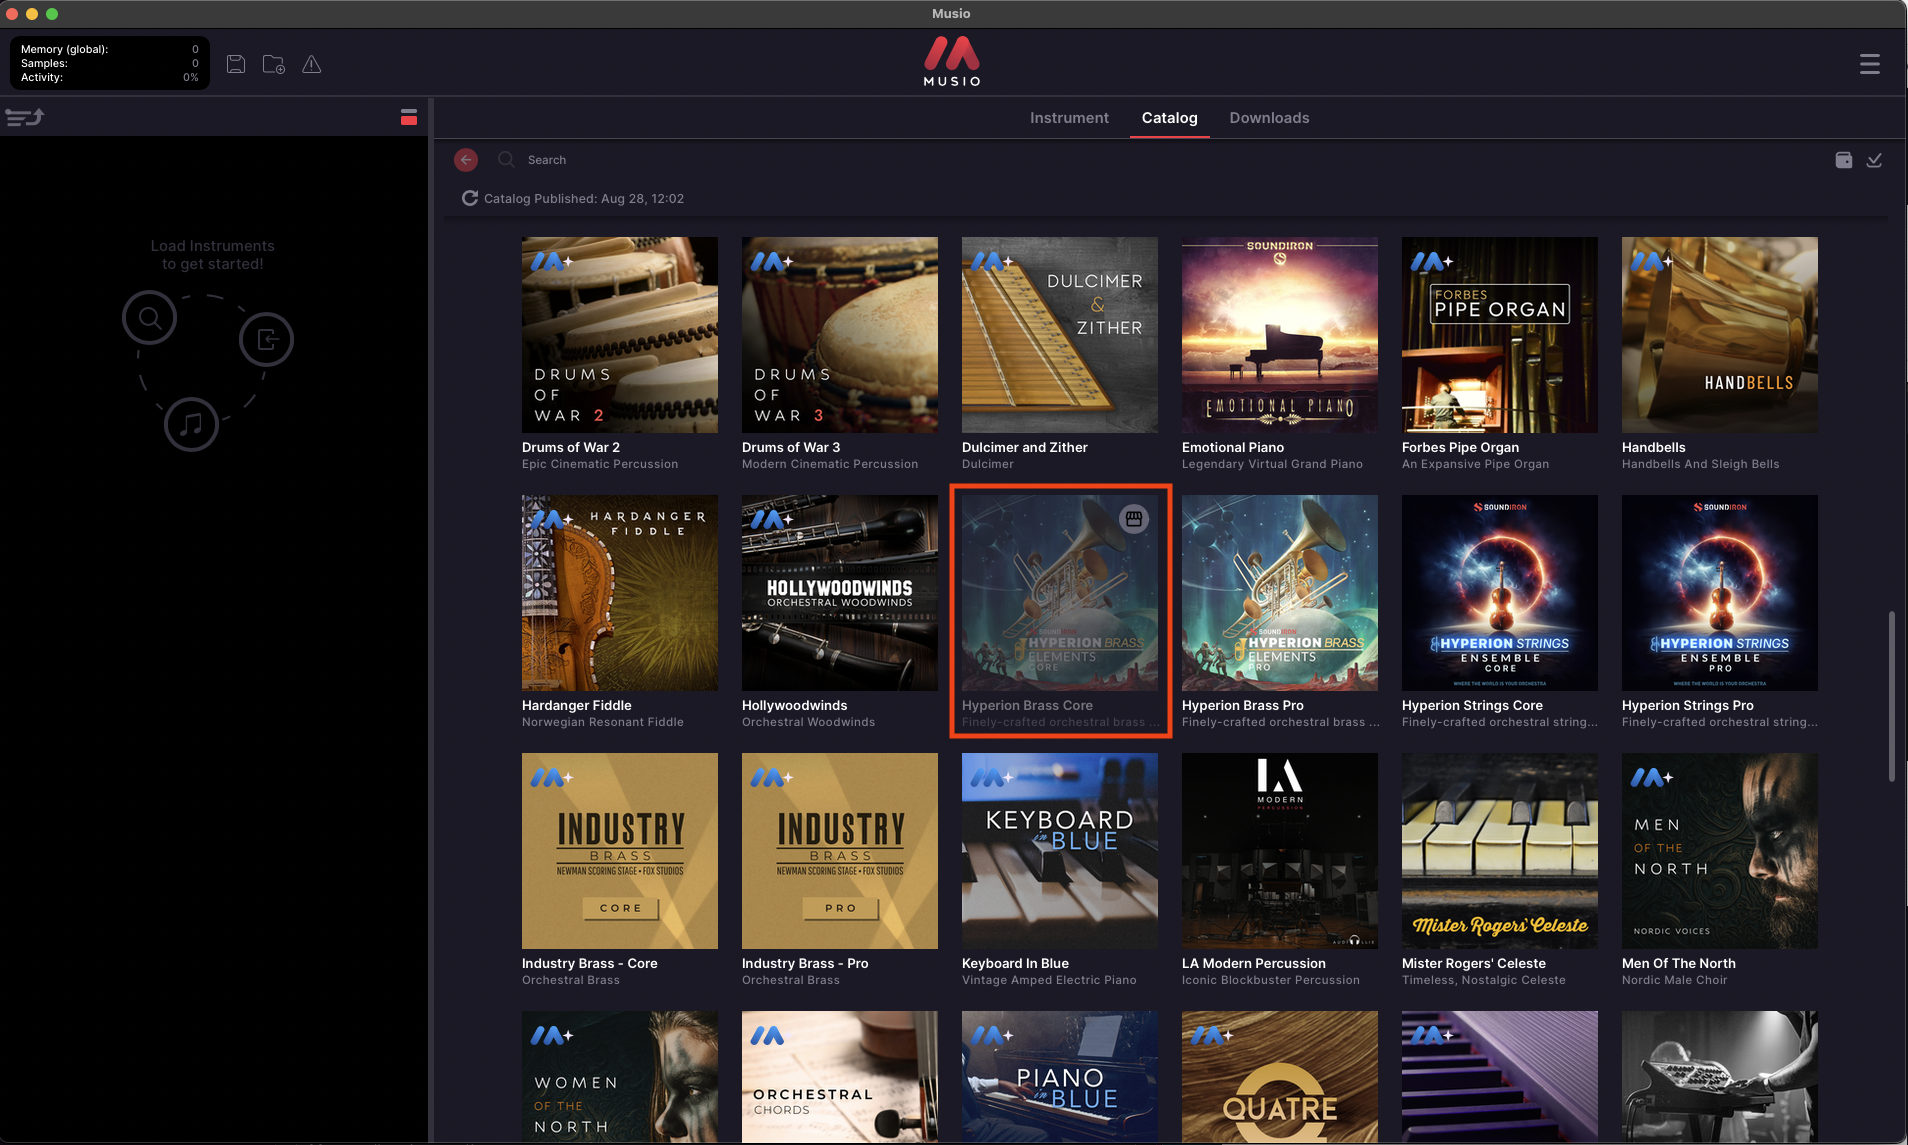This screenshot has width=1908, height=1145.
Task: Toggle the red rack view icon
Action: pyautogui.click(x=408, y=117)
